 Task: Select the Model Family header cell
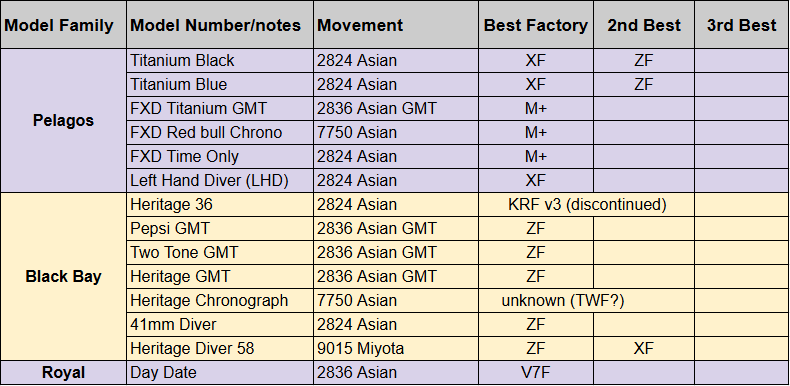63,25
